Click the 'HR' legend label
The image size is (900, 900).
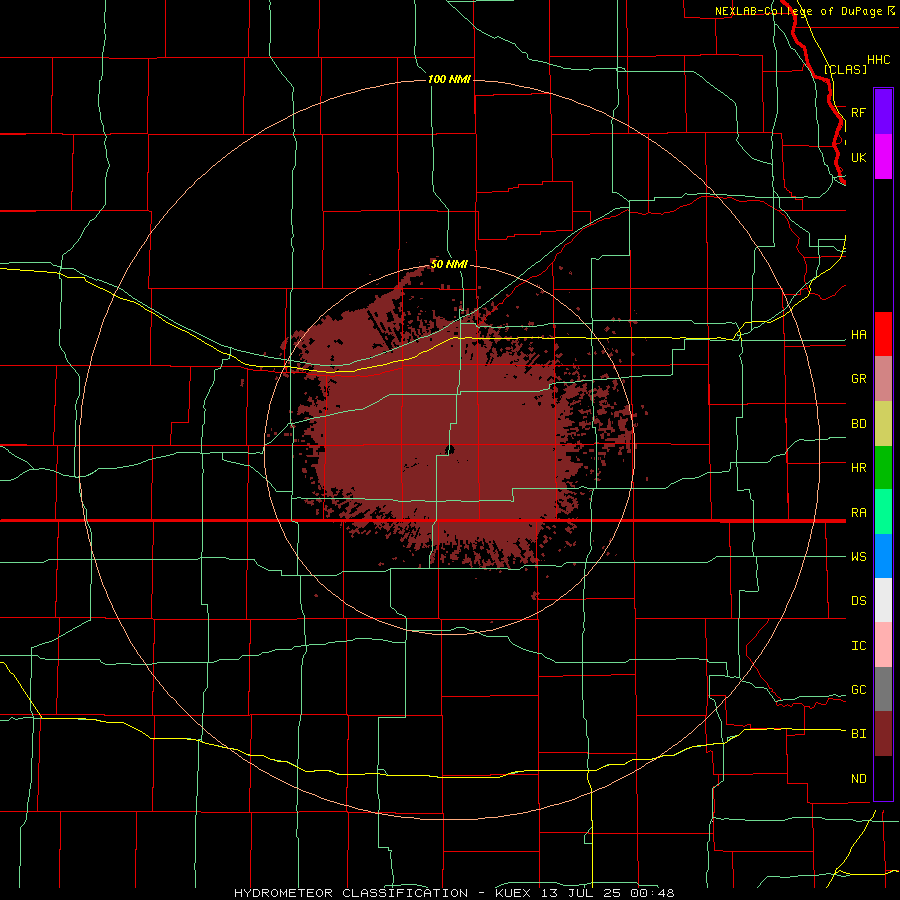(x=859, y=468)
